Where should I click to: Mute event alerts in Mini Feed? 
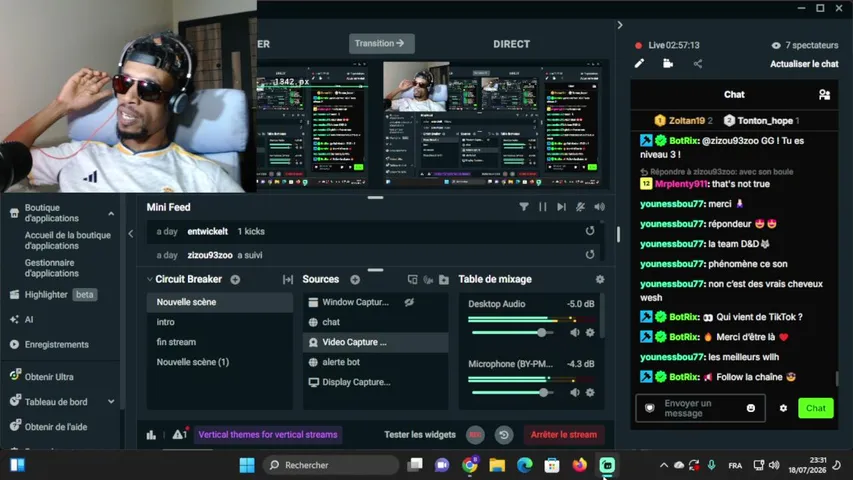[580, 207]
